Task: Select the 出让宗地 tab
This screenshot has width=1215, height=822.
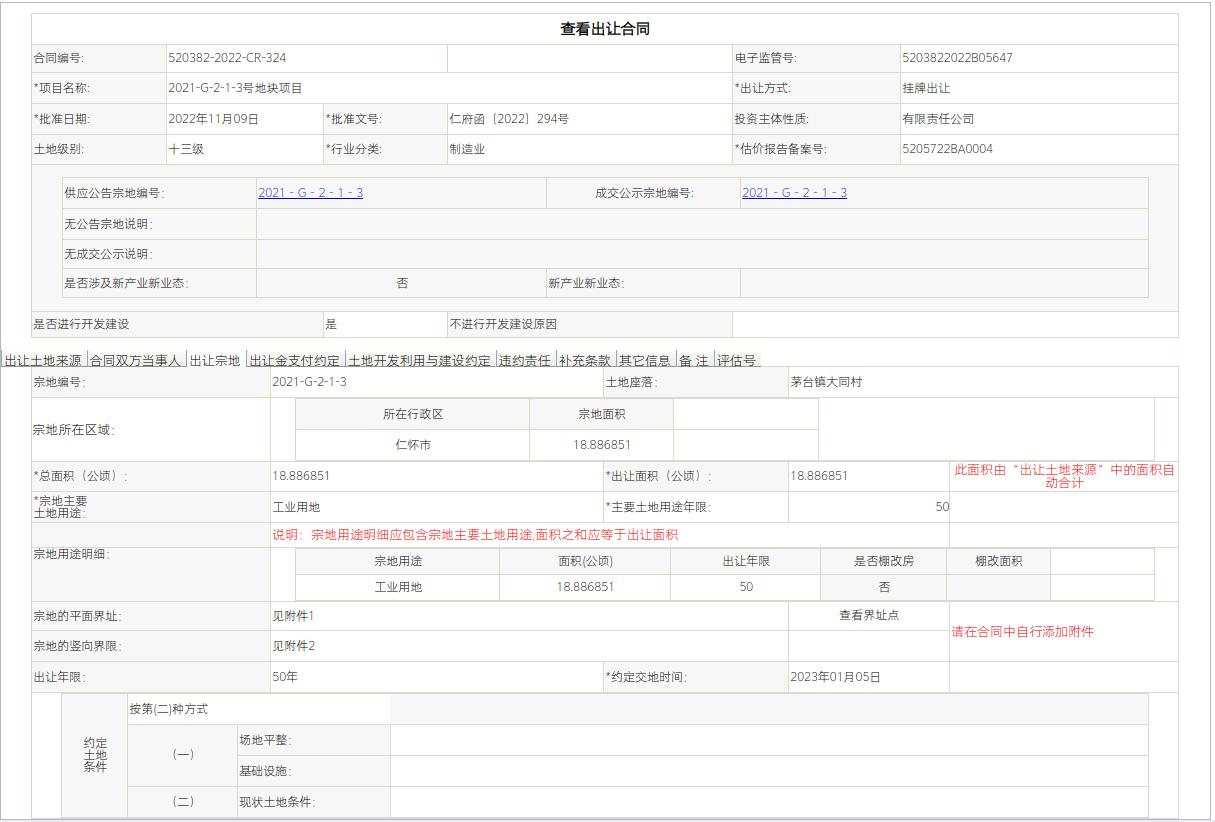Action: click(215, 360)
